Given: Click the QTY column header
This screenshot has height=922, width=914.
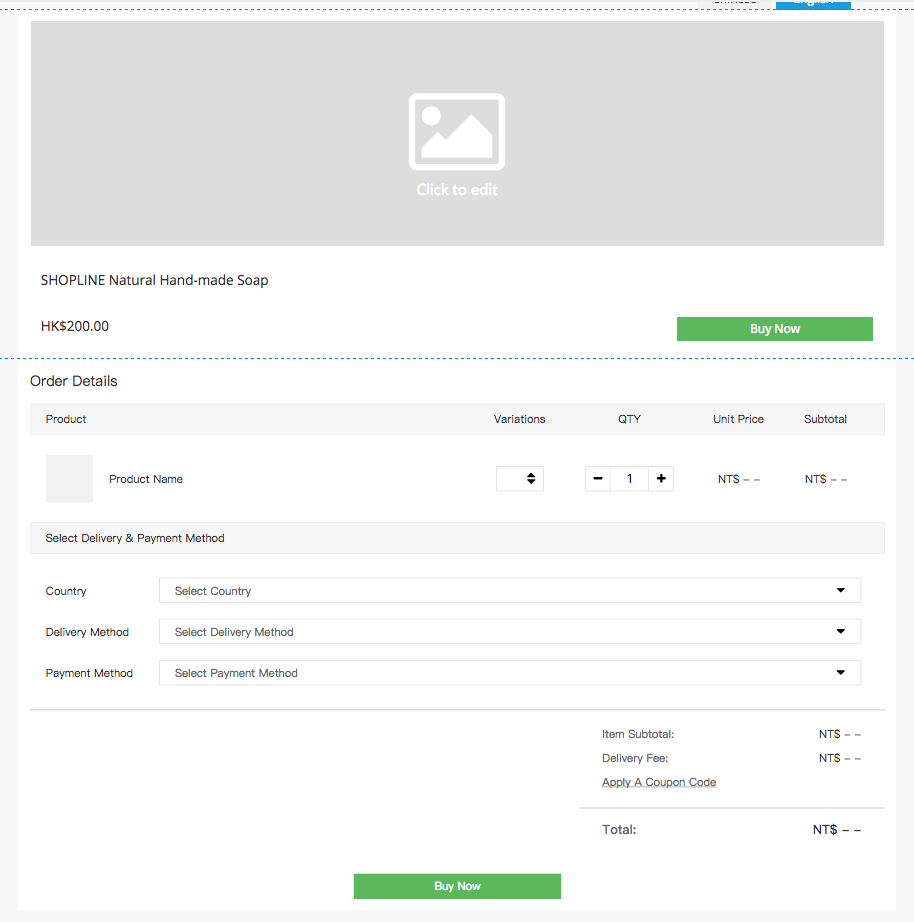Looking at the screenshot, I should [629, 419].
